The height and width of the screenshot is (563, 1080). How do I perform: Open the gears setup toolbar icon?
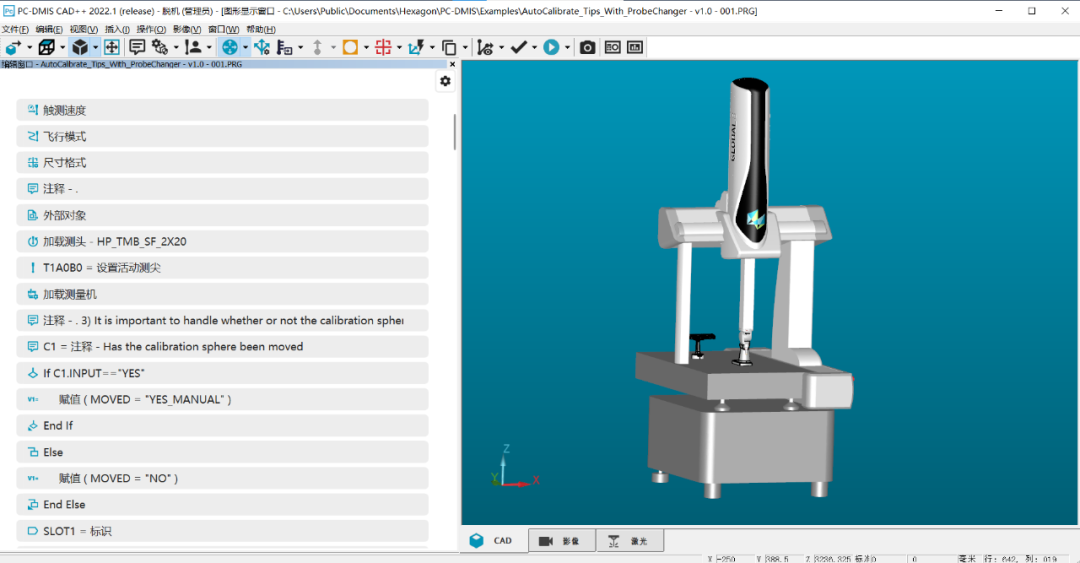[x=160, y=47]
